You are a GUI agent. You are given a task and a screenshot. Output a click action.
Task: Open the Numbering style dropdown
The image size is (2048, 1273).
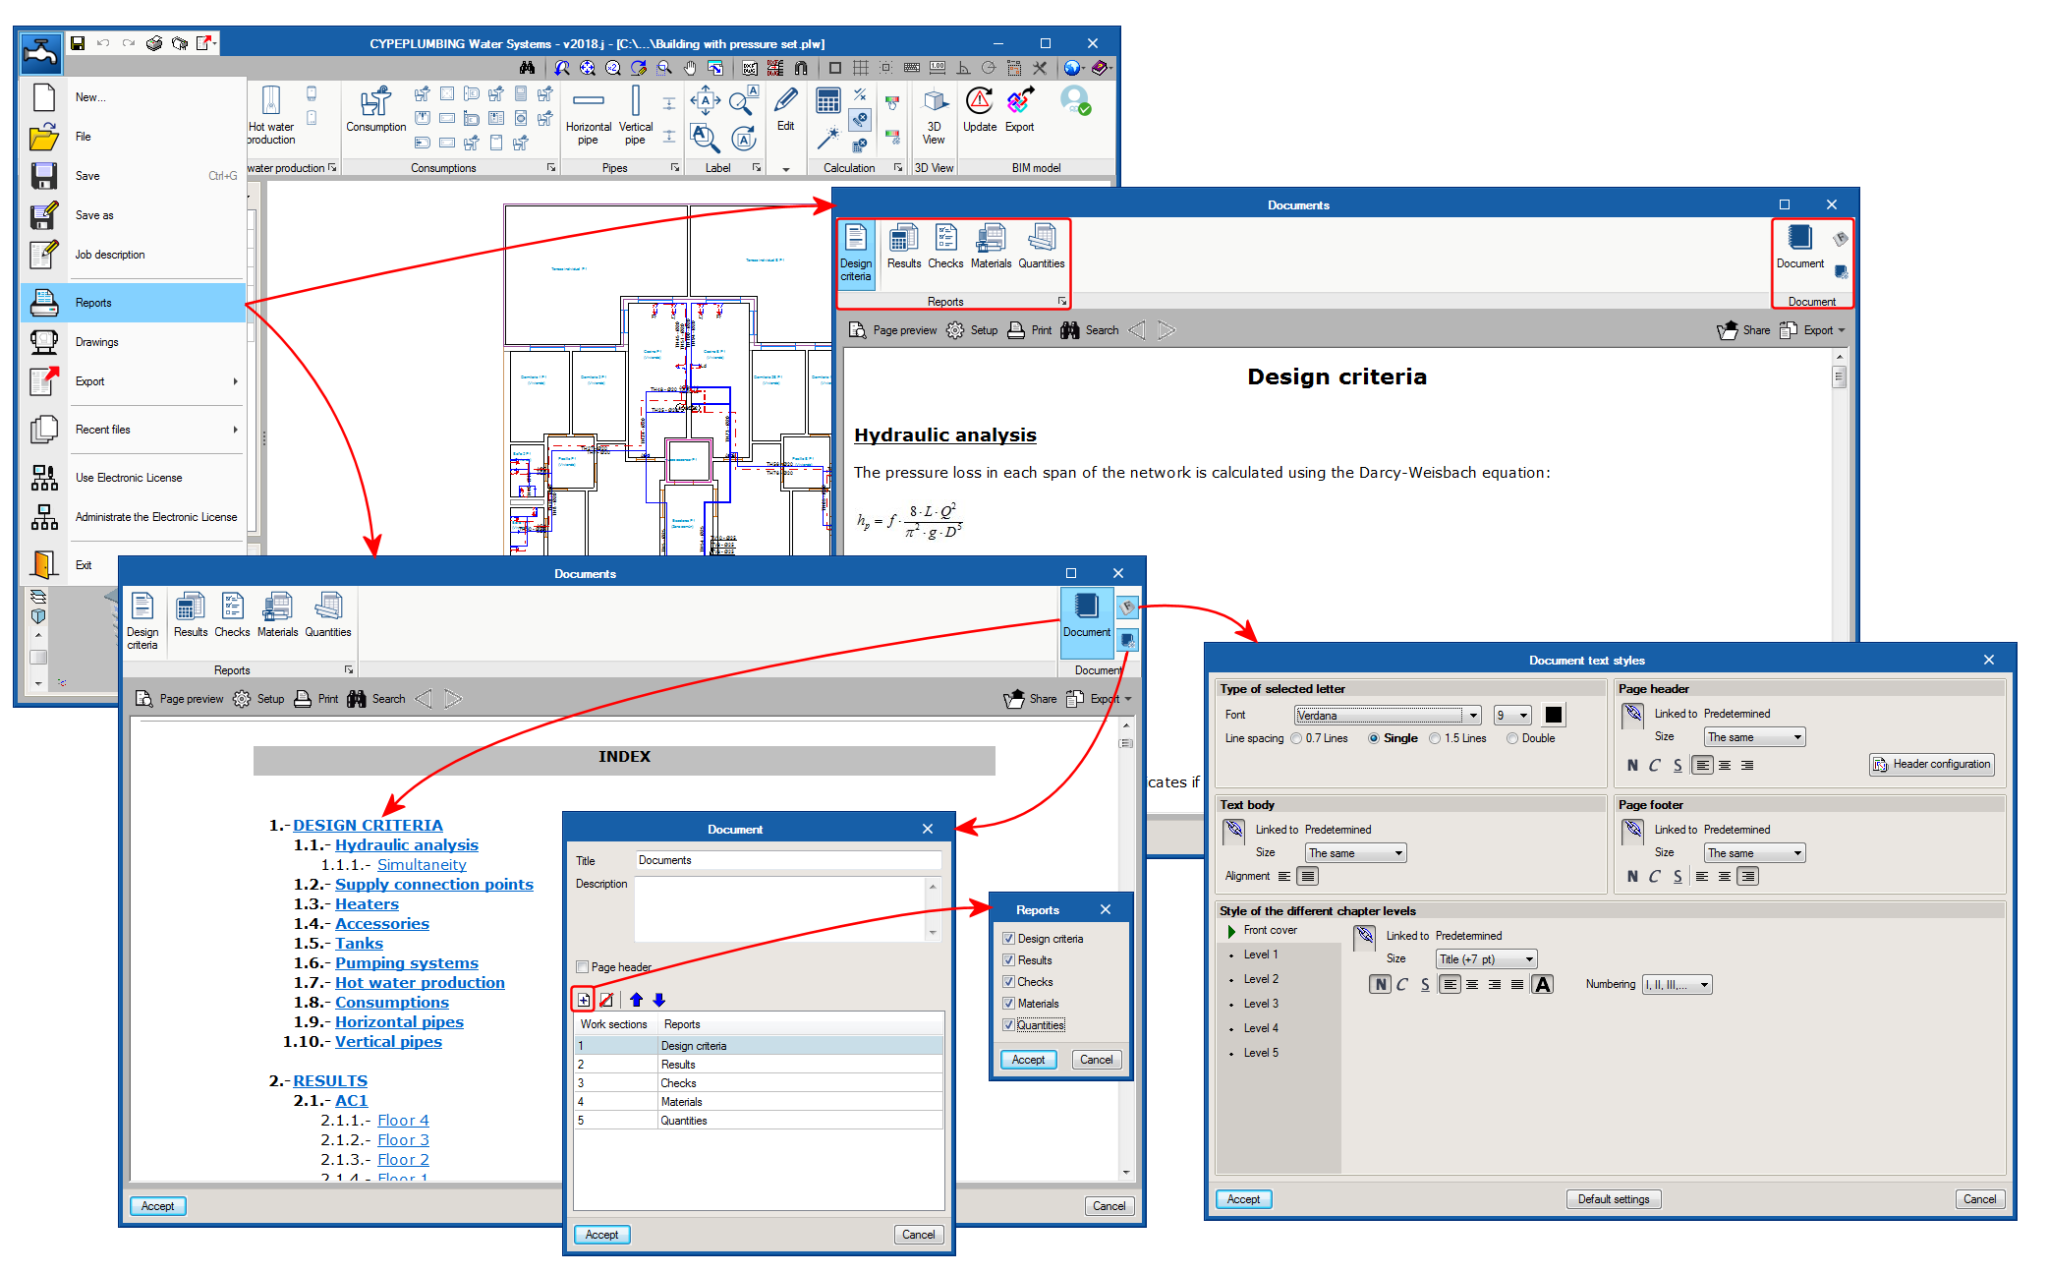(1676, 984)
